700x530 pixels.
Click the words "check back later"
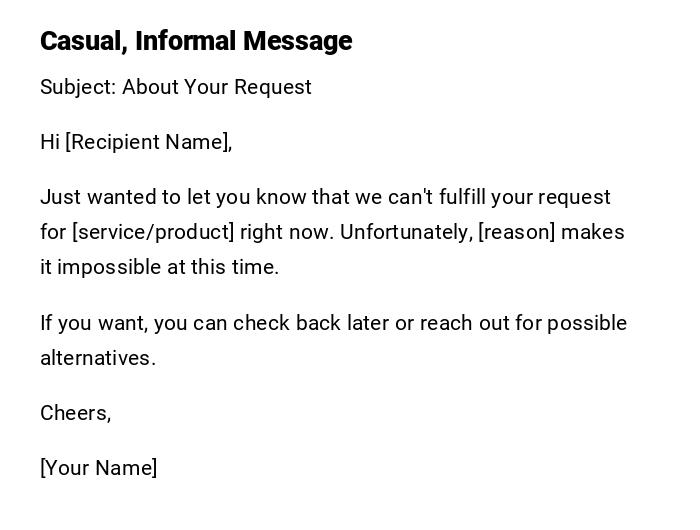(x=311, y=323)
